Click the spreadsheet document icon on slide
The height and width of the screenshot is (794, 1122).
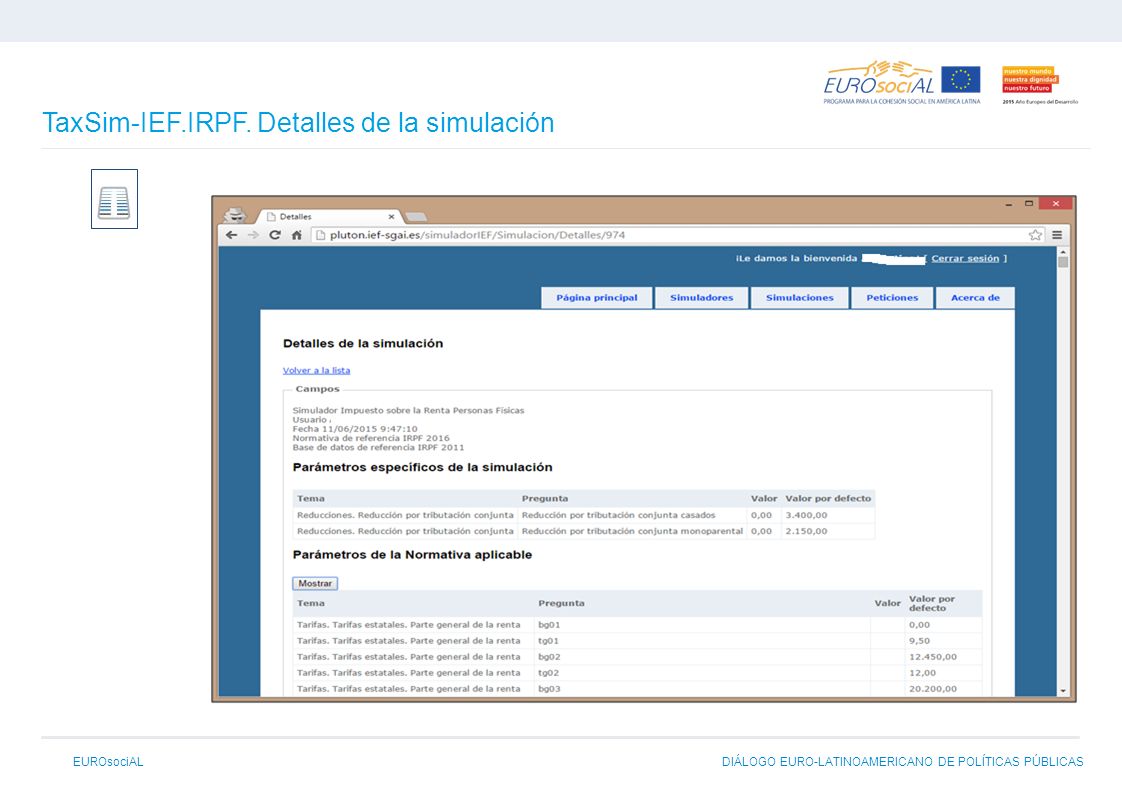point(114,199)
